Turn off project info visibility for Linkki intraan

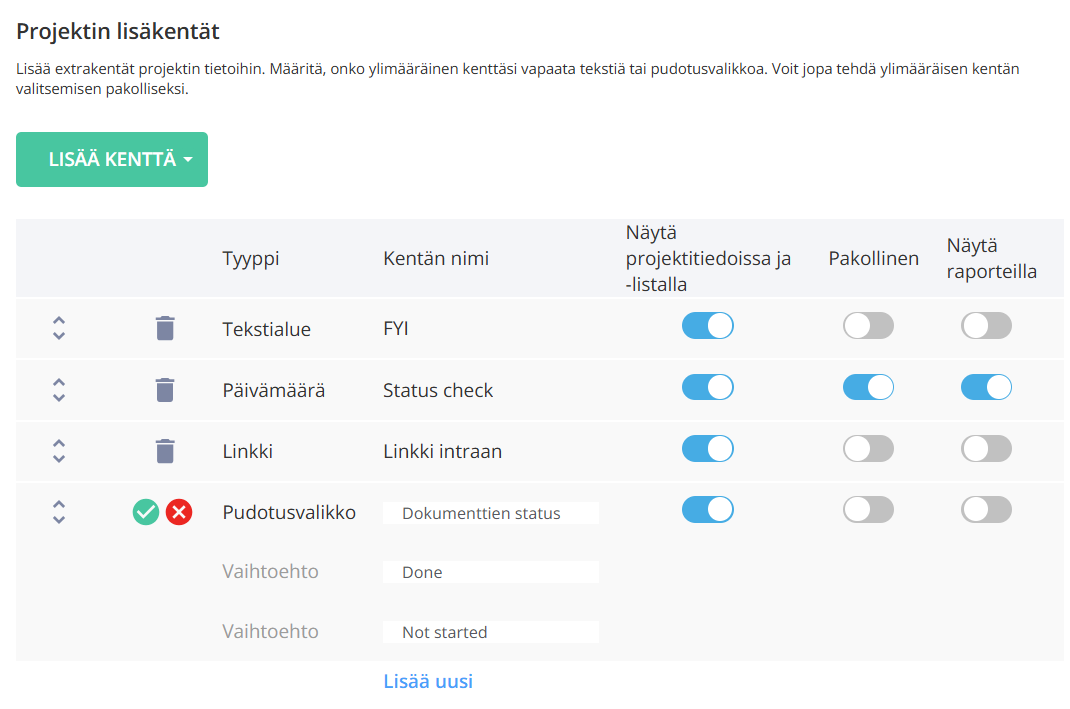point(708,448)
